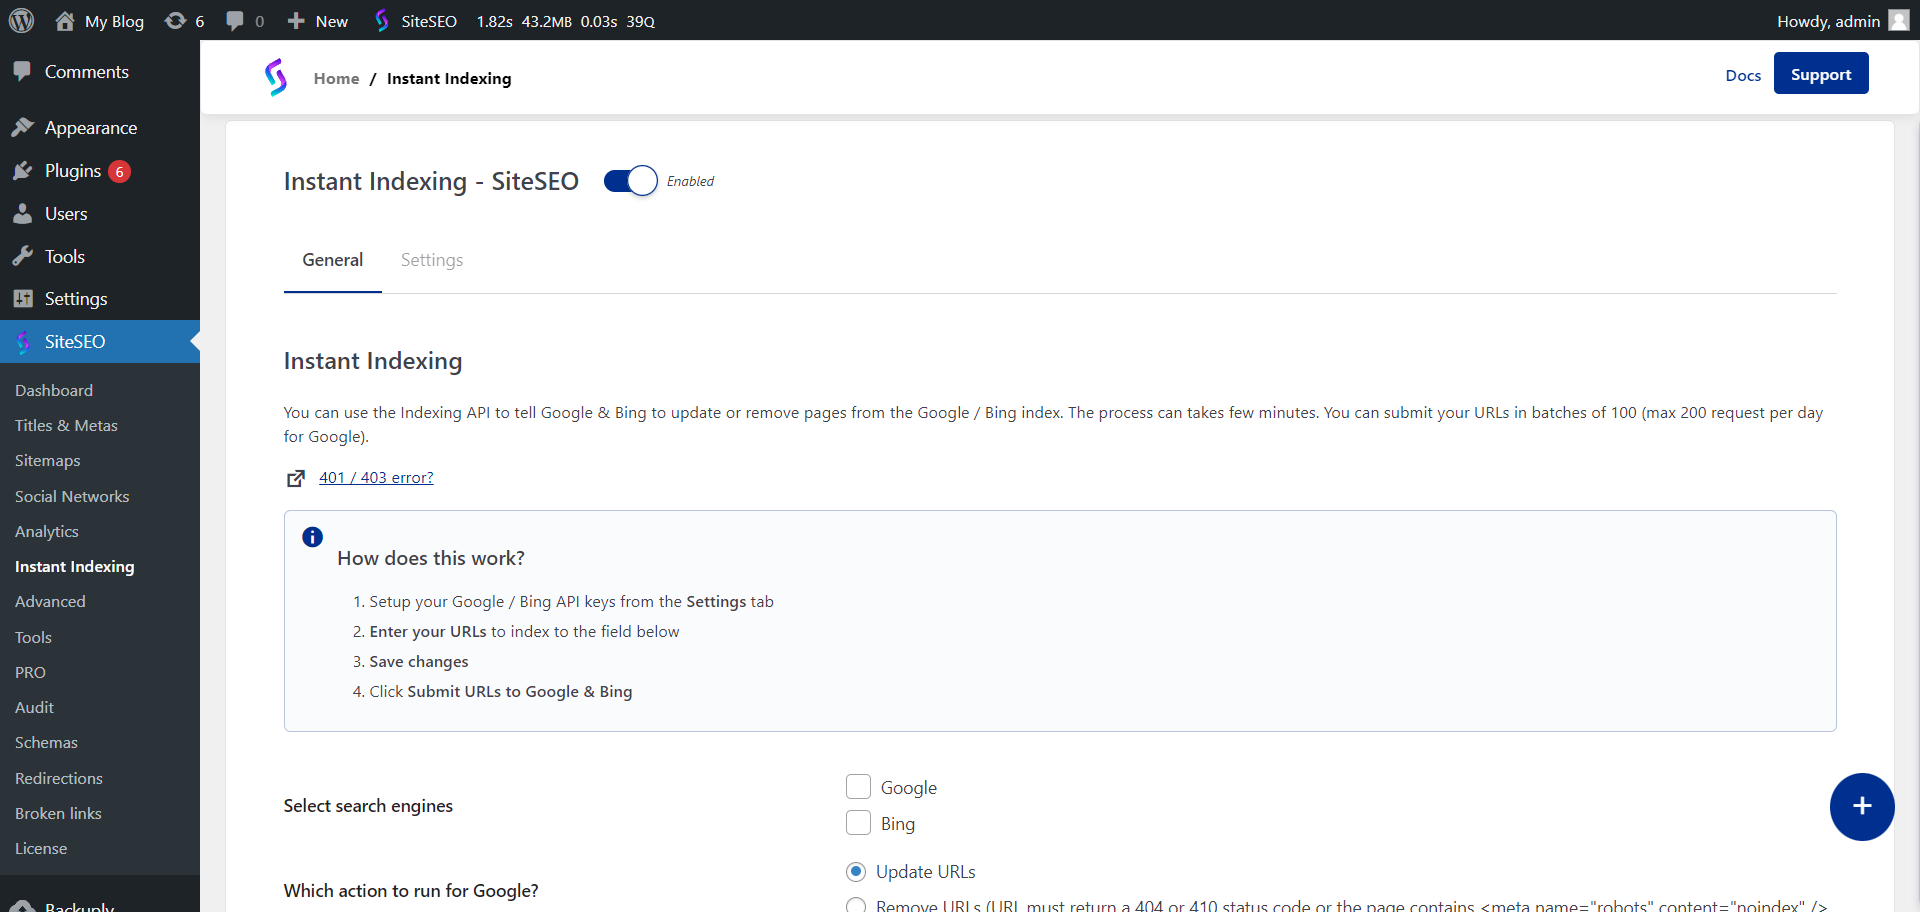Click the external link icon near 401 error
The height and width of the screenshot is (912, 1920).
click(296, 478)
